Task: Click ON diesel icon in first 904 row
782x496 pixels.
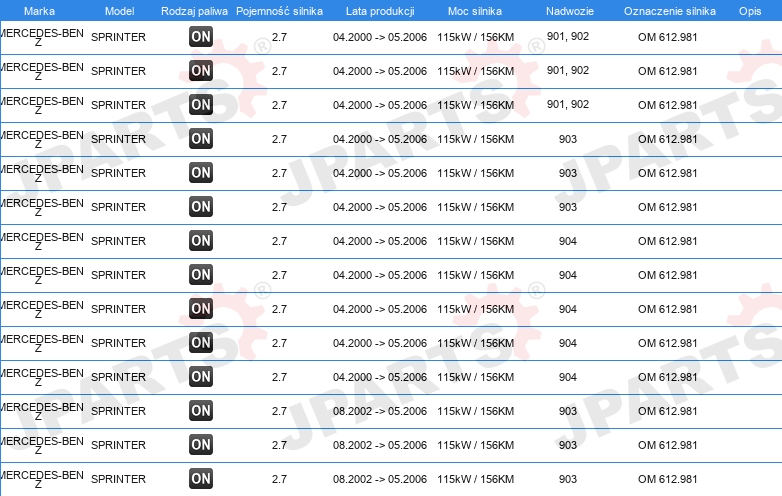Action: [201, 240]
